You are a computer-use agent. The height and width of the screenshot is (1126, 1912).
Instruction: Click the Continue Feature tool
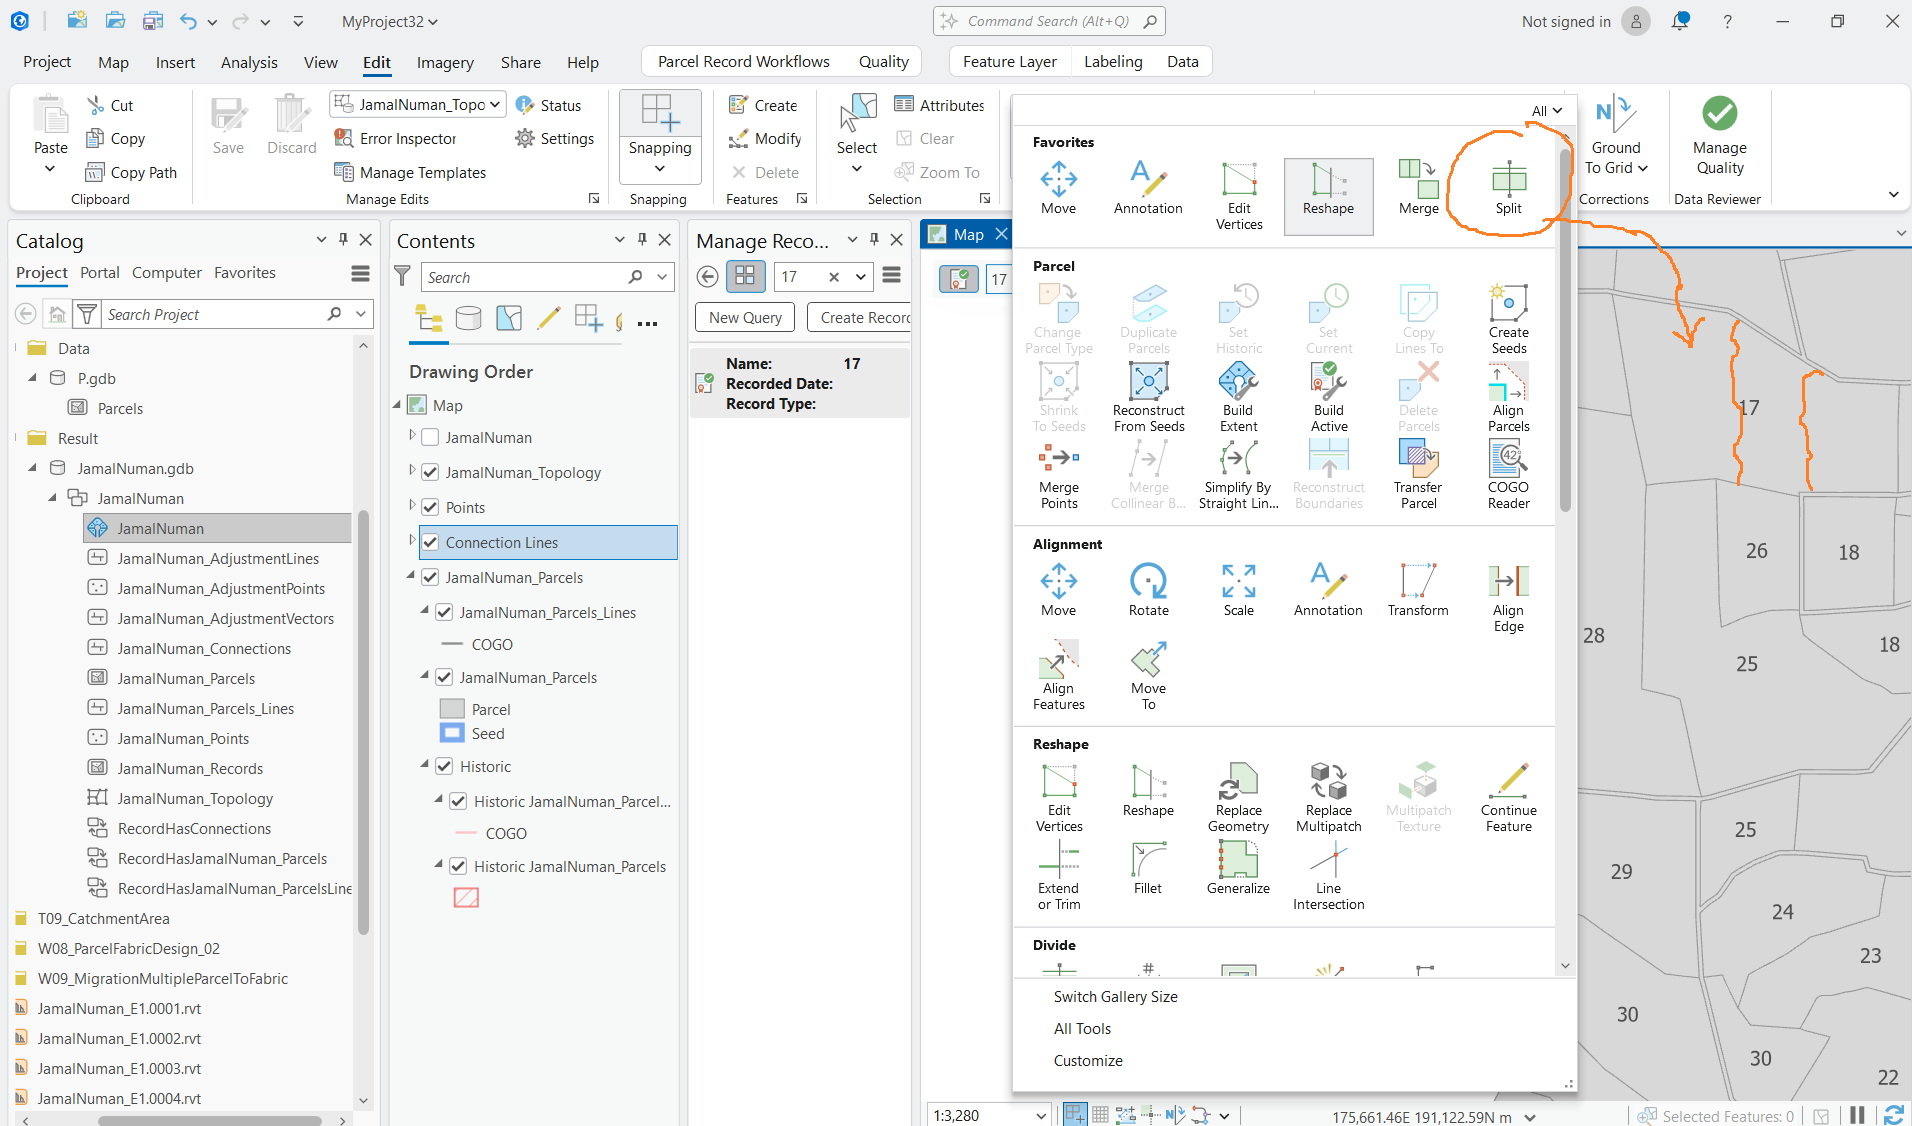tap(1508, 798)
